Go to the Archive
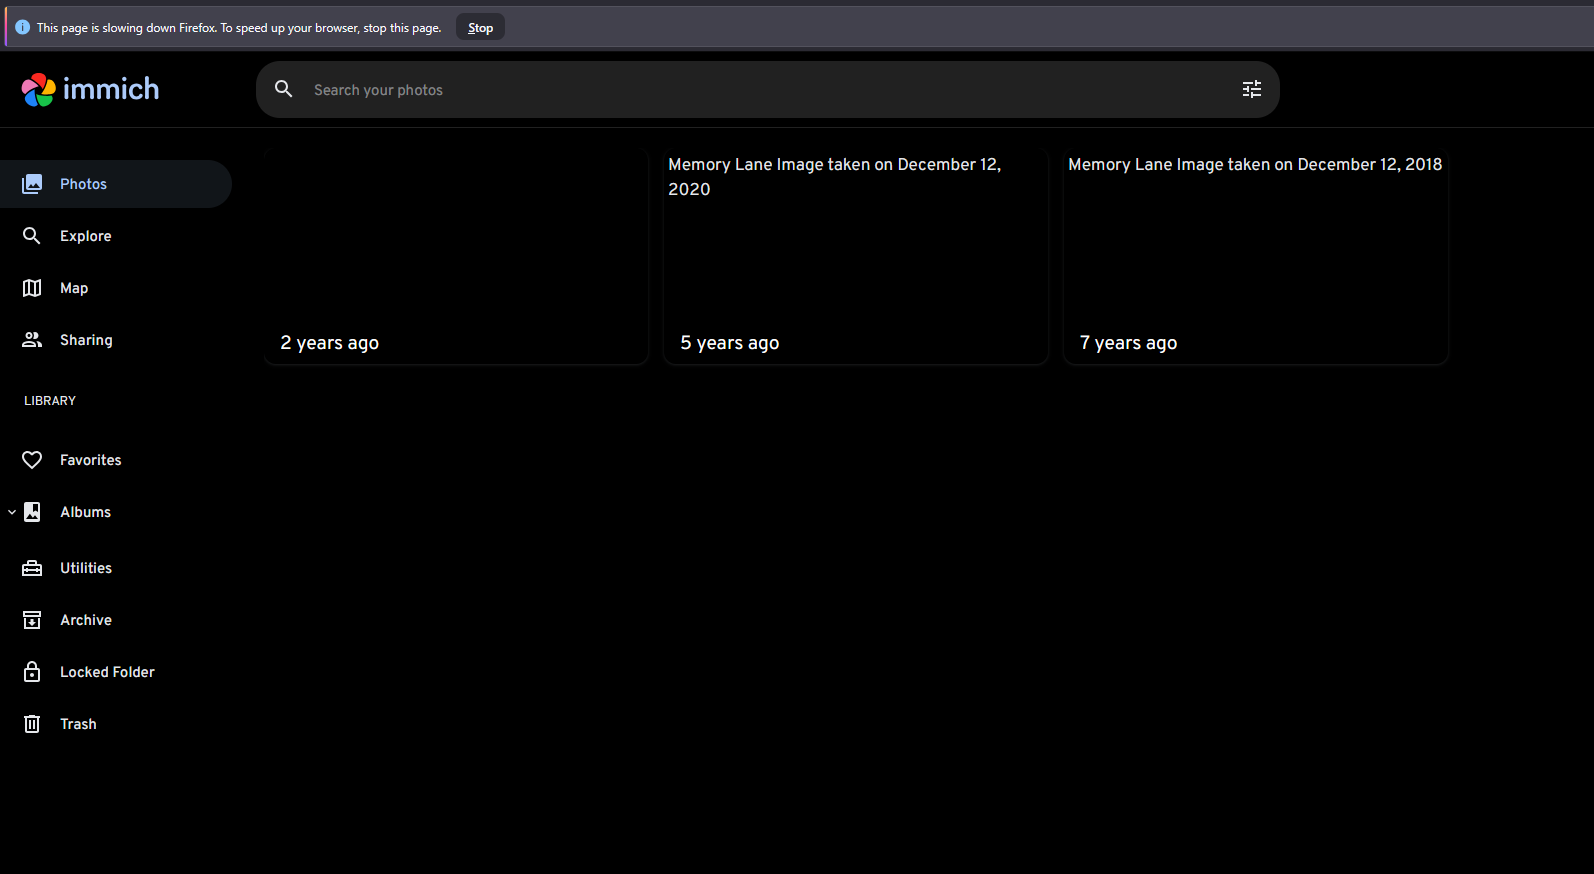1594x874 pixels. click(x=116, y=620)
